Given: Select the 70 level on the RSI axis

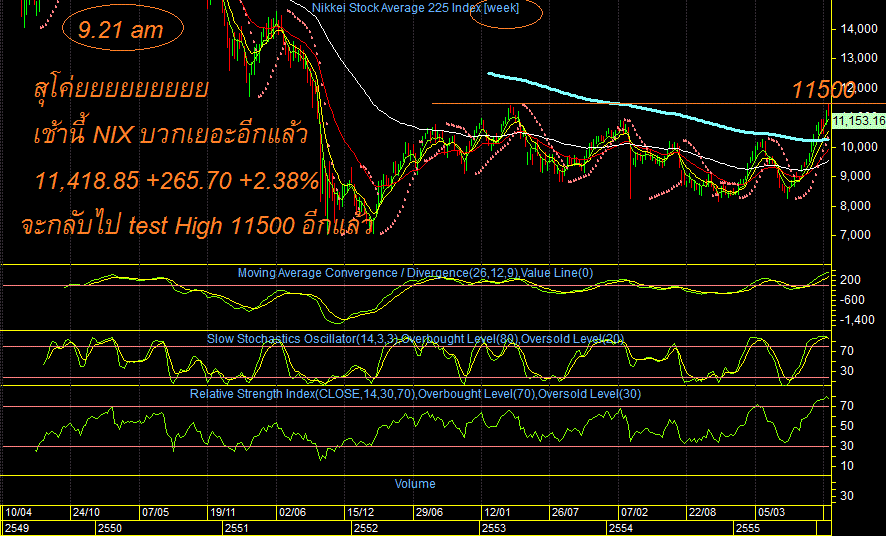Looking at the screenshot, I should point(846,406).
